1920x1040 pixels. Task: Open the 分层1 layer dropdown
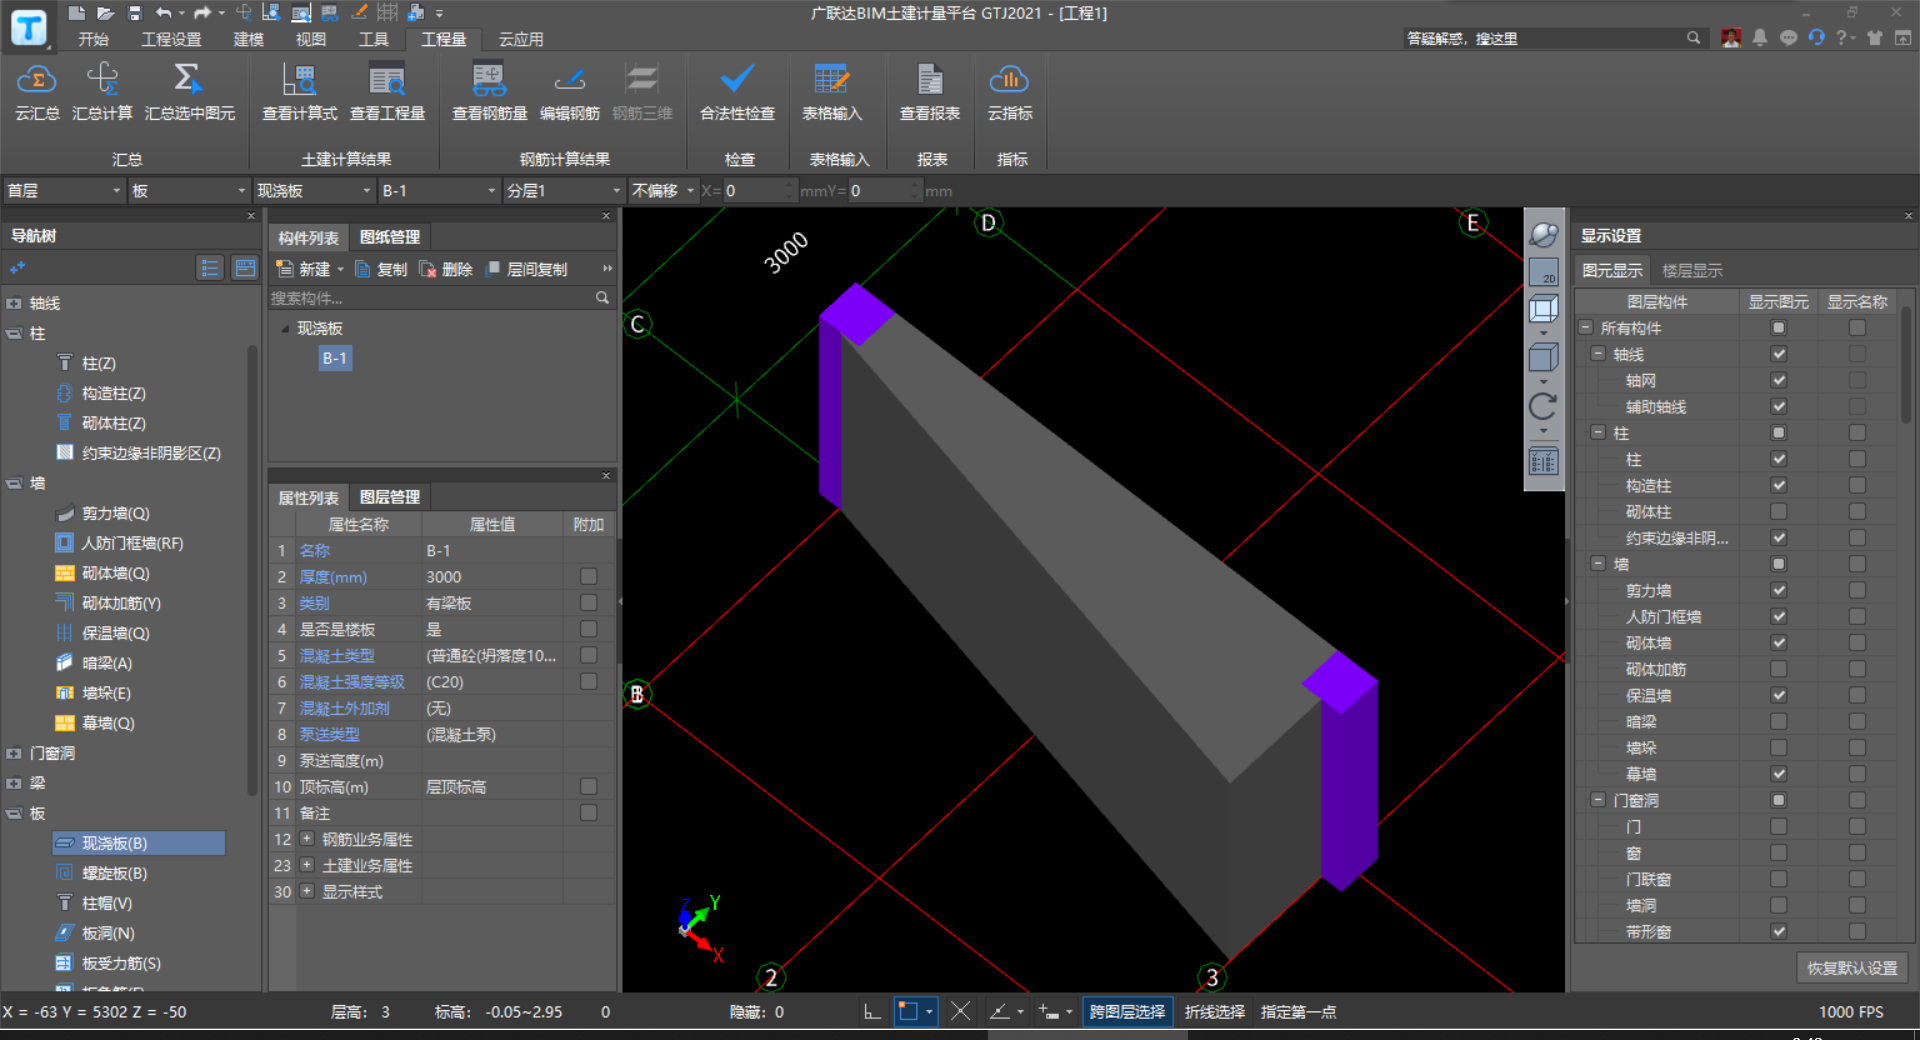click(x=564, y=191)
